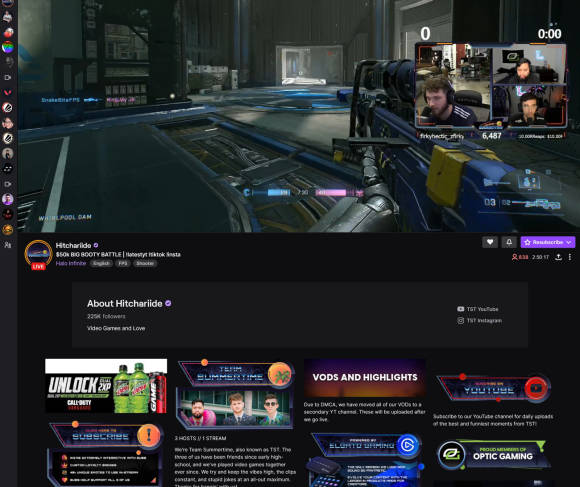
Task: Click the Instagram icon beside TST Instagram
Action: pos(461,321)
